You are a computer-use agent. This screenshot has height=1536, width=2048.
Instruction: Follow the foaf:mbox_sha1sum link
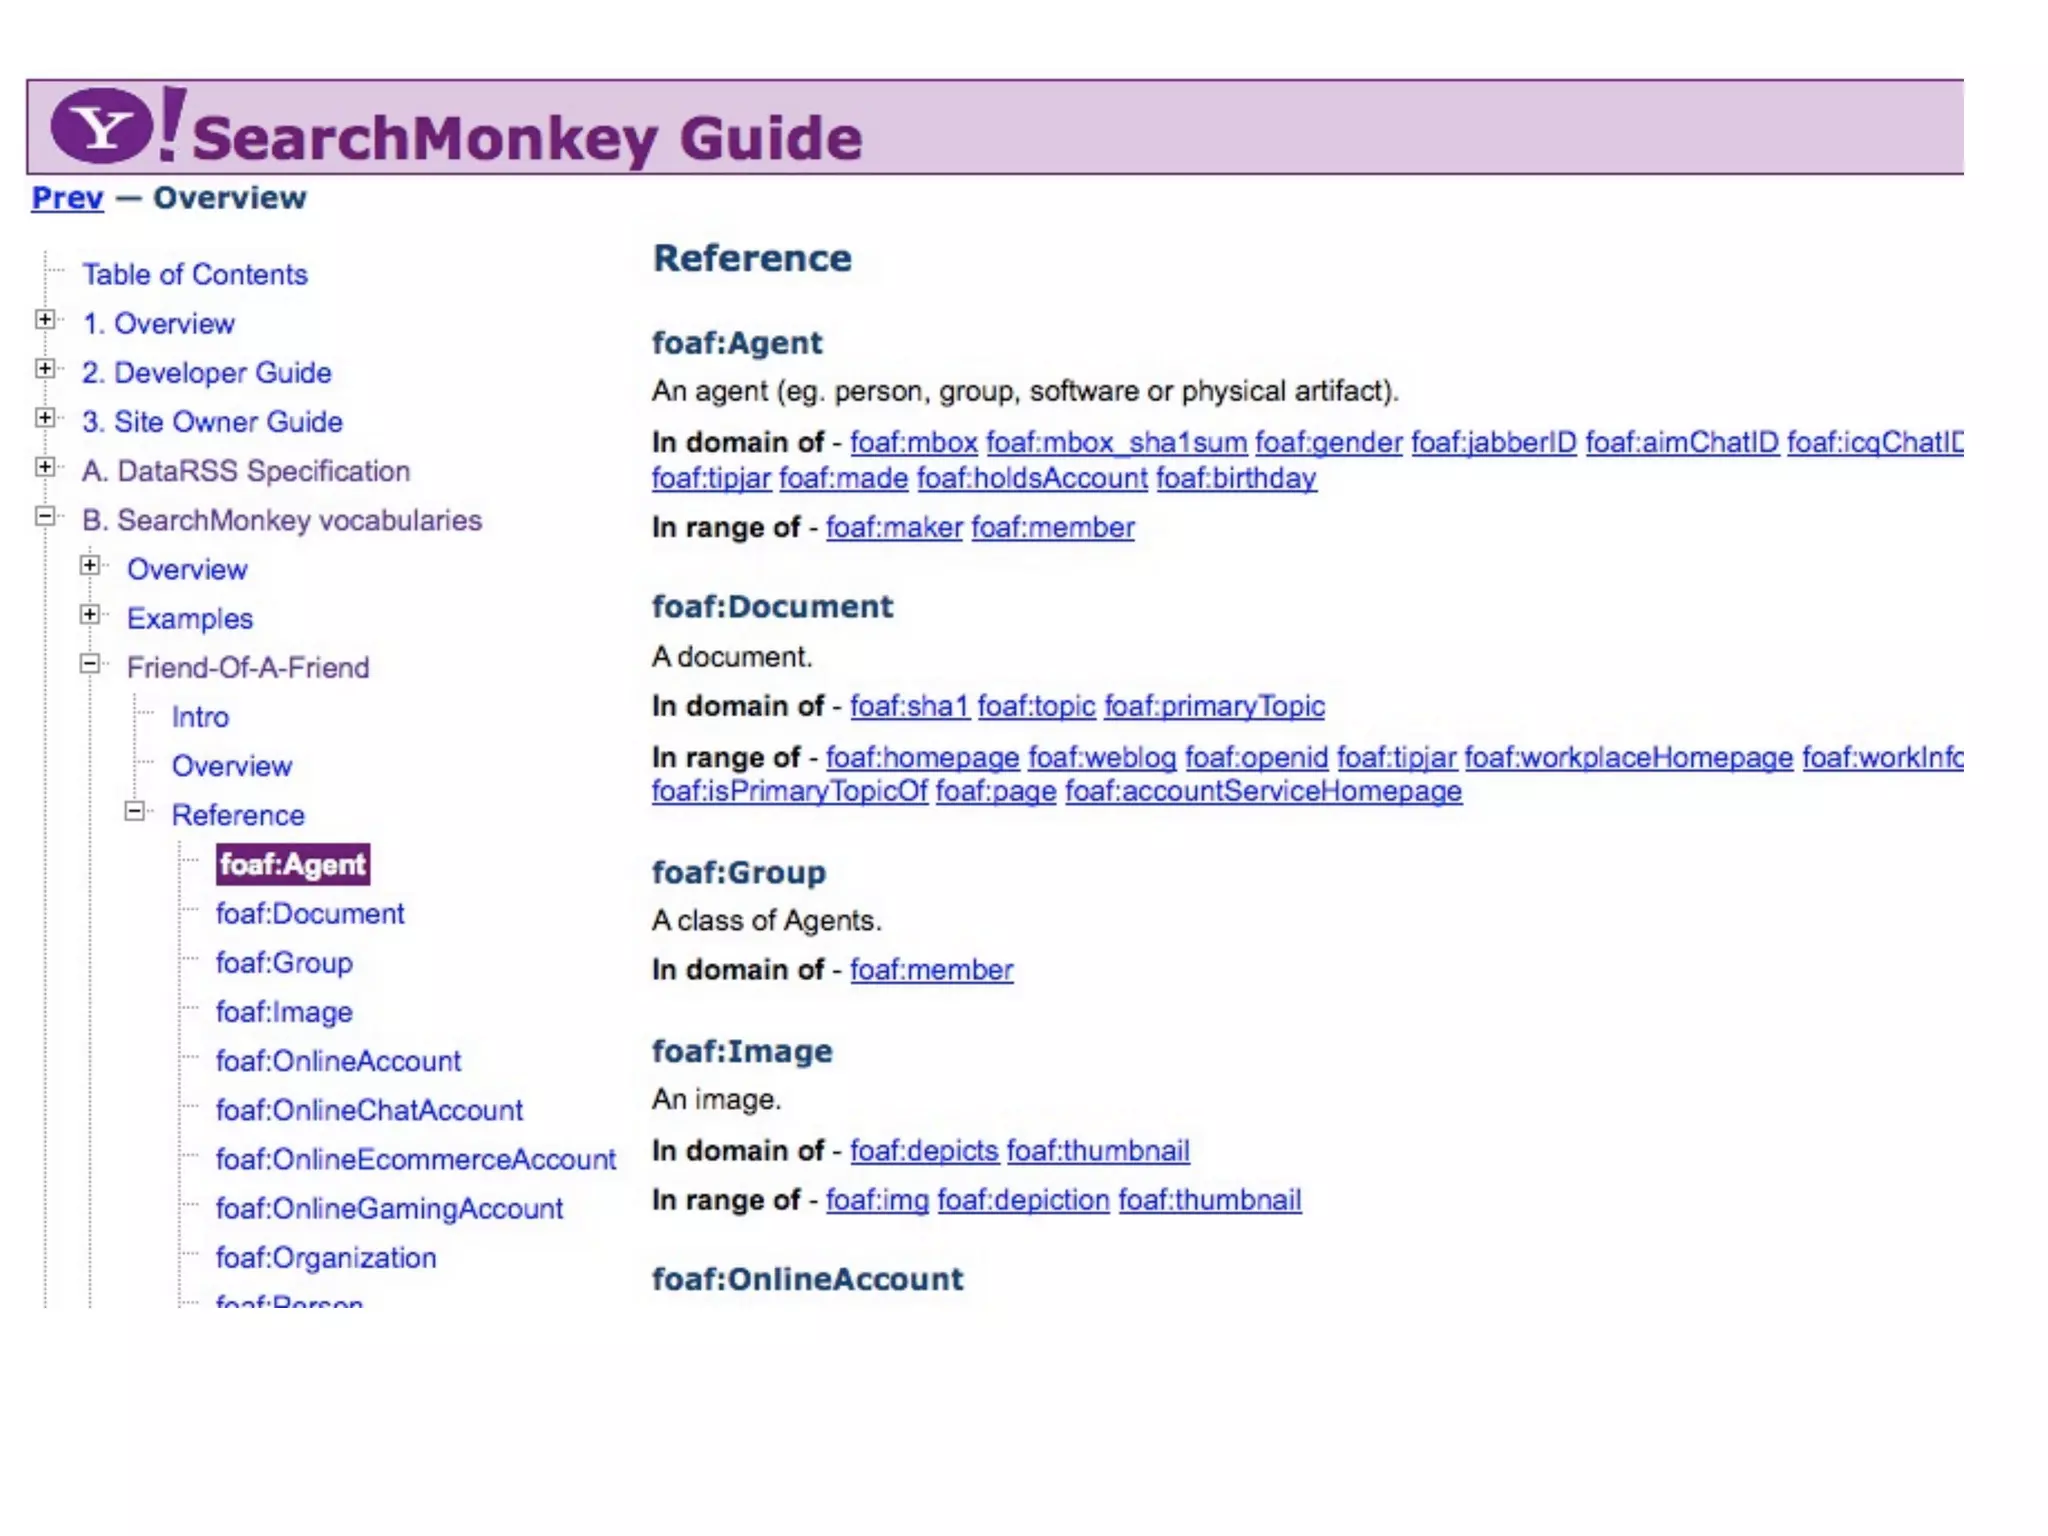pyautogui.click(x=1116, y=442)
